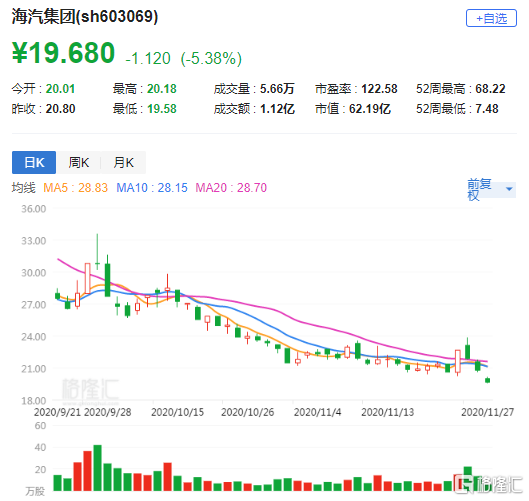This screenshot has width=529, height=501.
Task: Switch to the 周K weekly chart tab
Action: coord(79,163)
